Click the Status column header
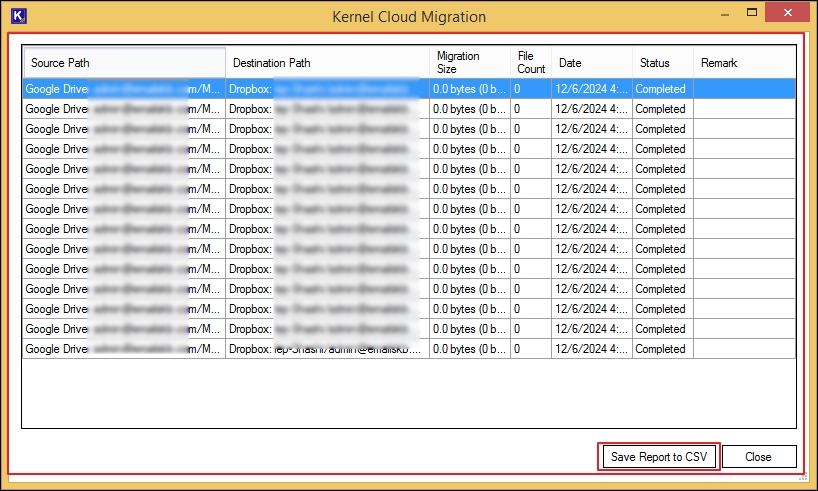This screenshot has width=818, height=491. (663, 63)
